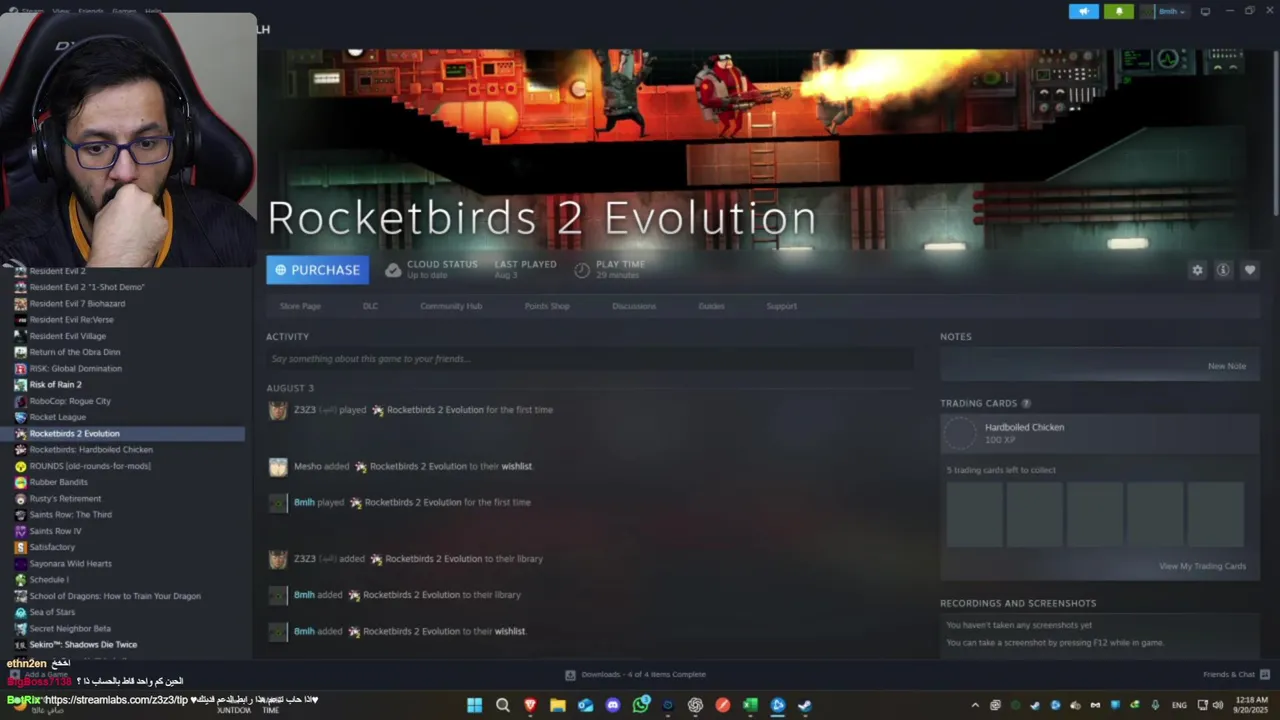This screenshot has height=720, width=1280.
Task: Open Windows taskbar search
Action: click(x=503, y=705)
